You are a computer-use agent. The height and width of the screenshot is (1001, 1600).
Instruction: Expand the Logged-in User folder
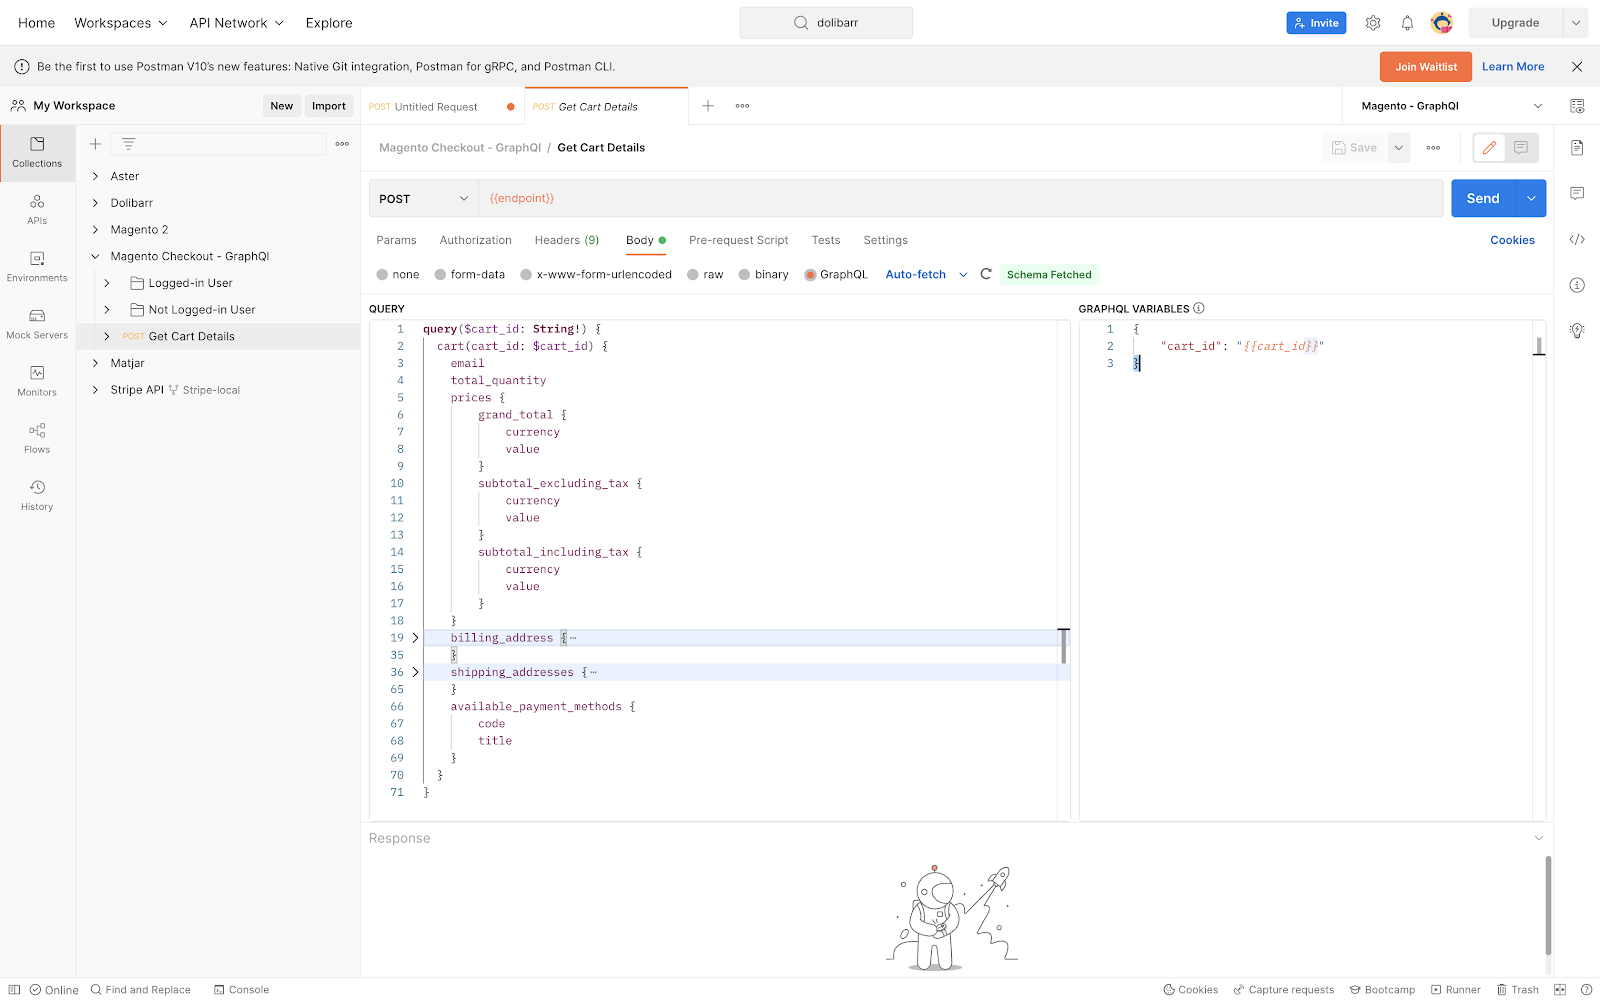coord(107,283)
